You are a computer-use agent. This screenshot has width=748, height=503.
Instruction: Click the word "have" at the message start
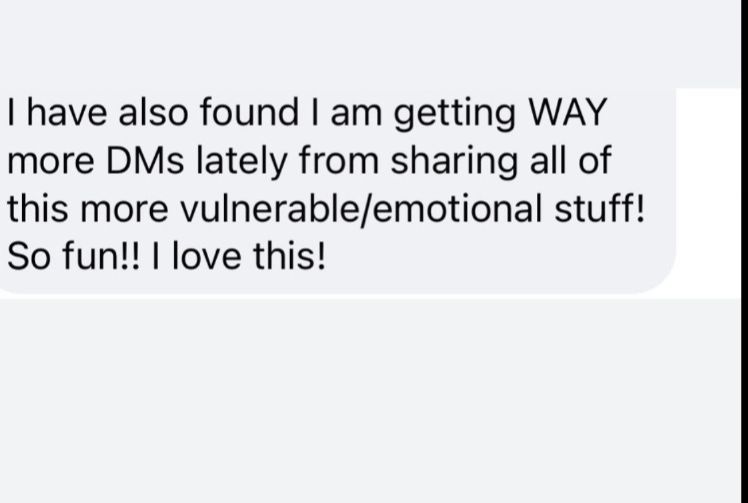pyautogui.click(x=67, y=113)
